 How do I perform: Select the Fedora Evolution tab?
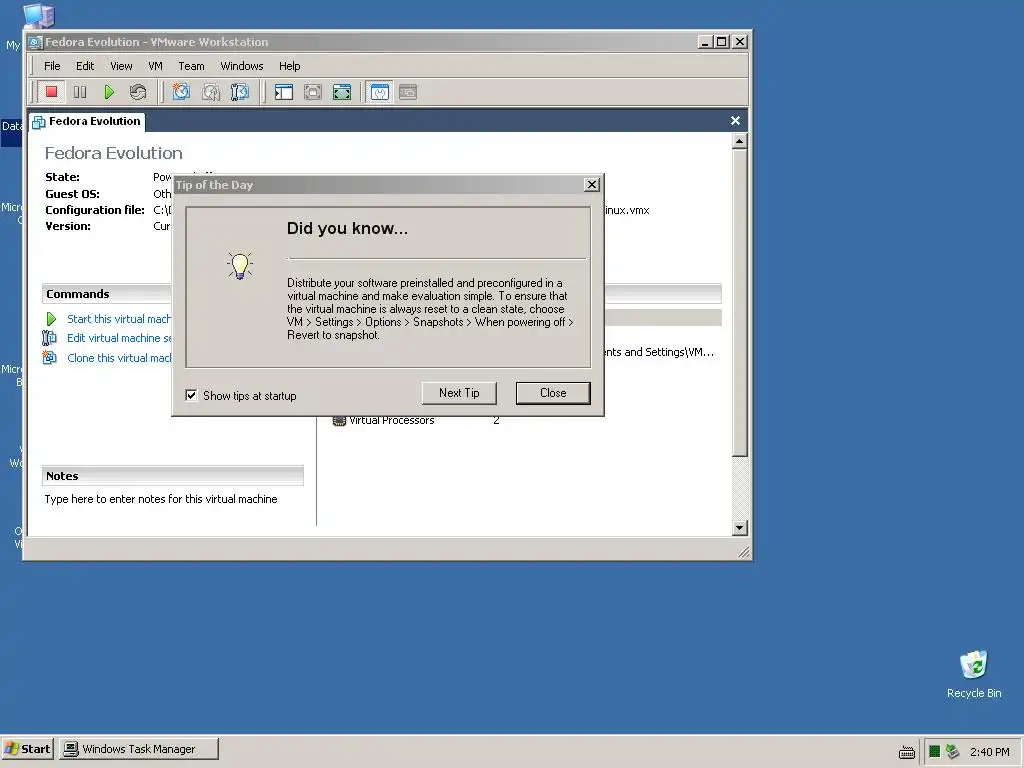tap(87, 121)
